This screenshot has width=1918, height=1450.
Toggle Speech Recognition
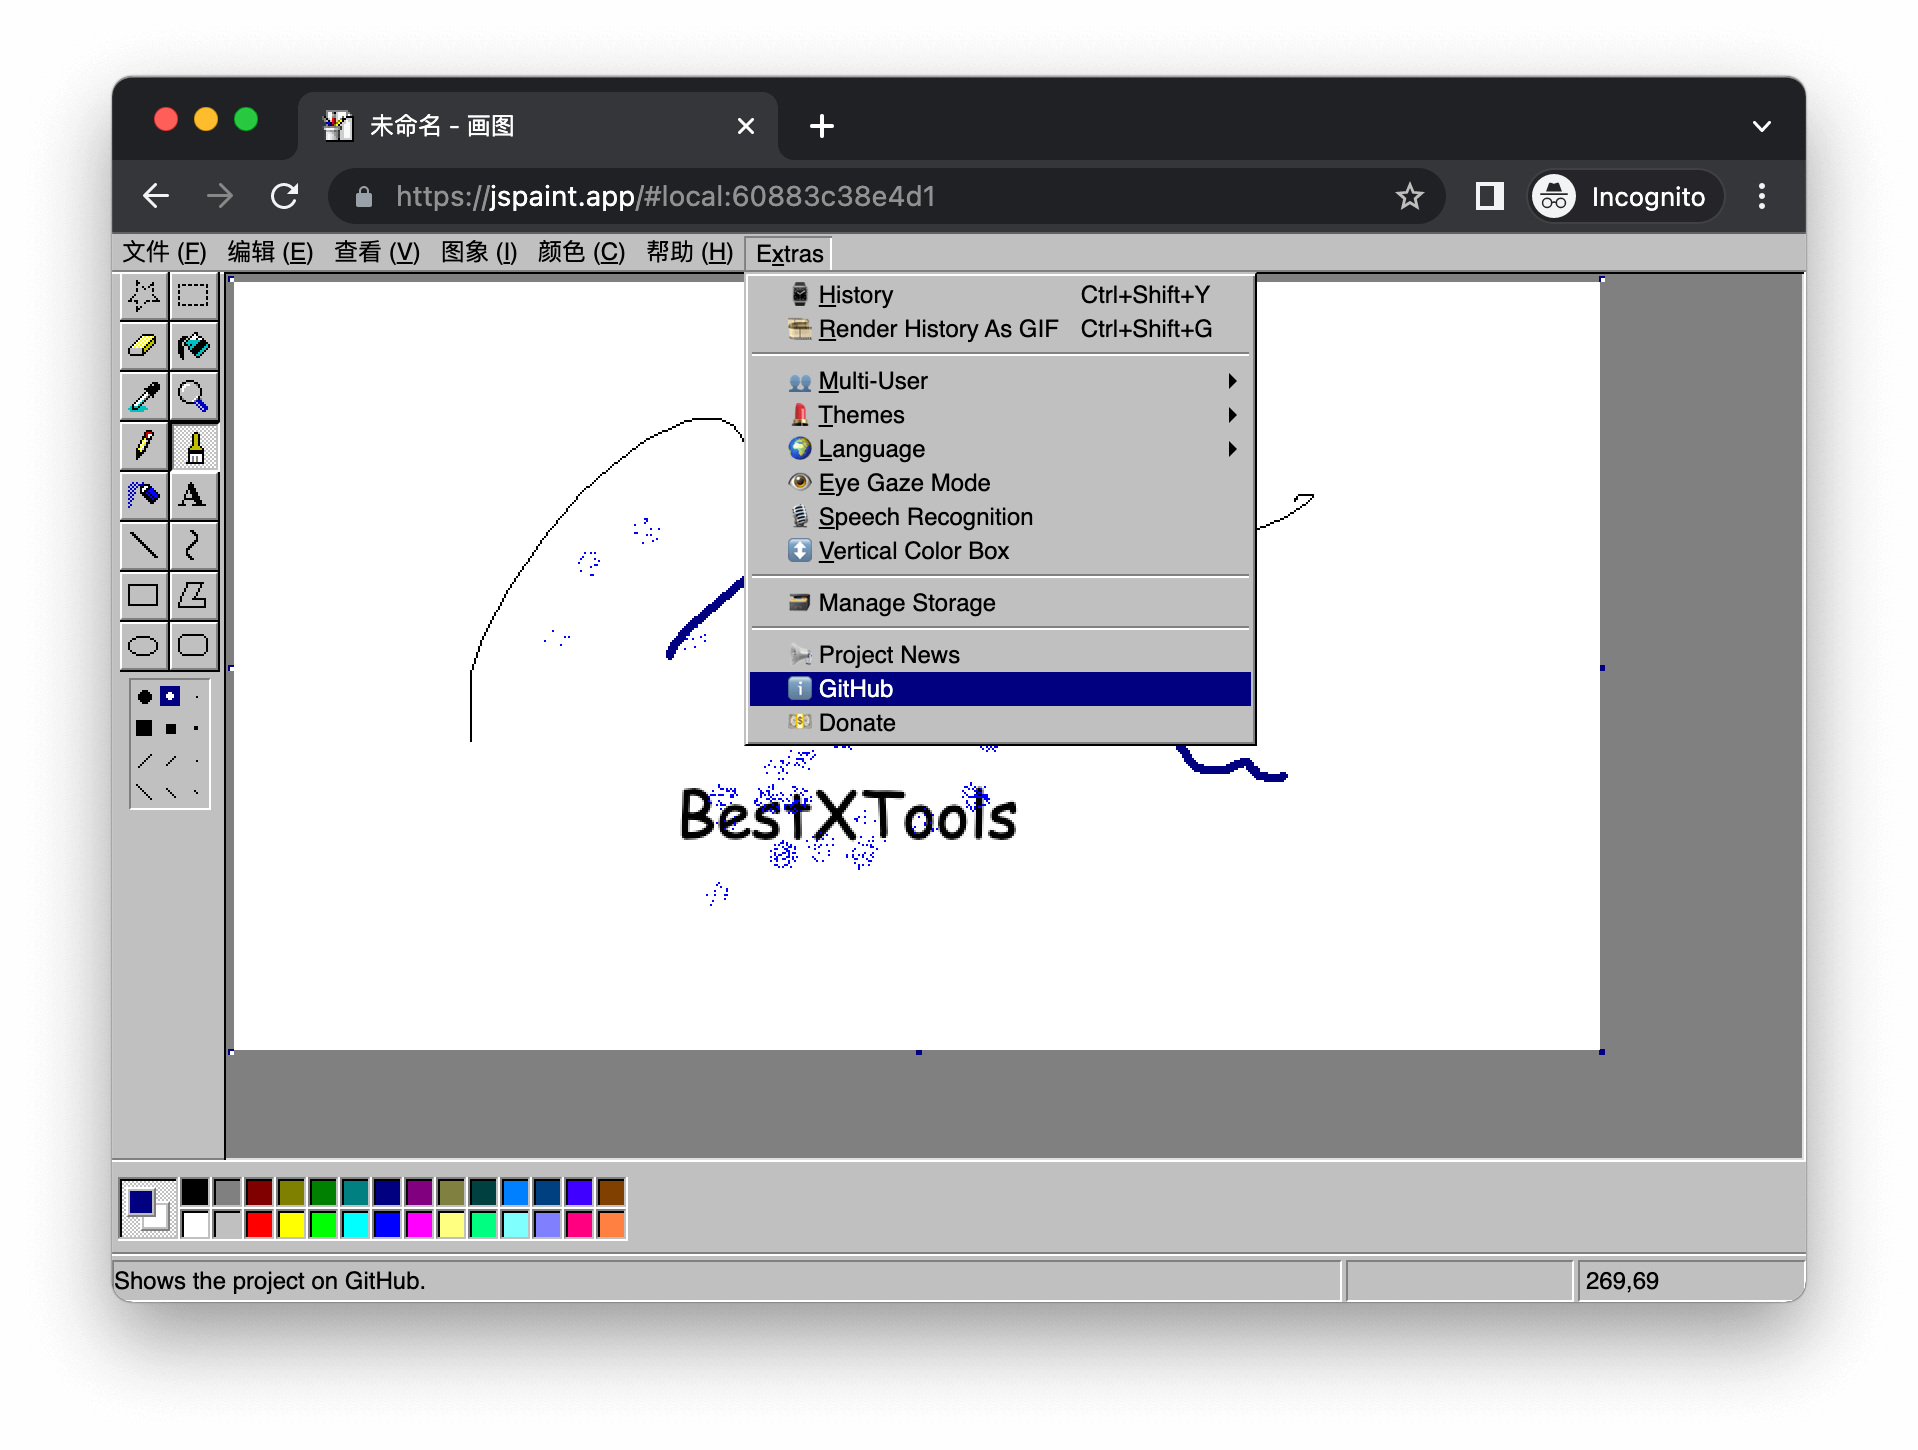pos(1000,517)
